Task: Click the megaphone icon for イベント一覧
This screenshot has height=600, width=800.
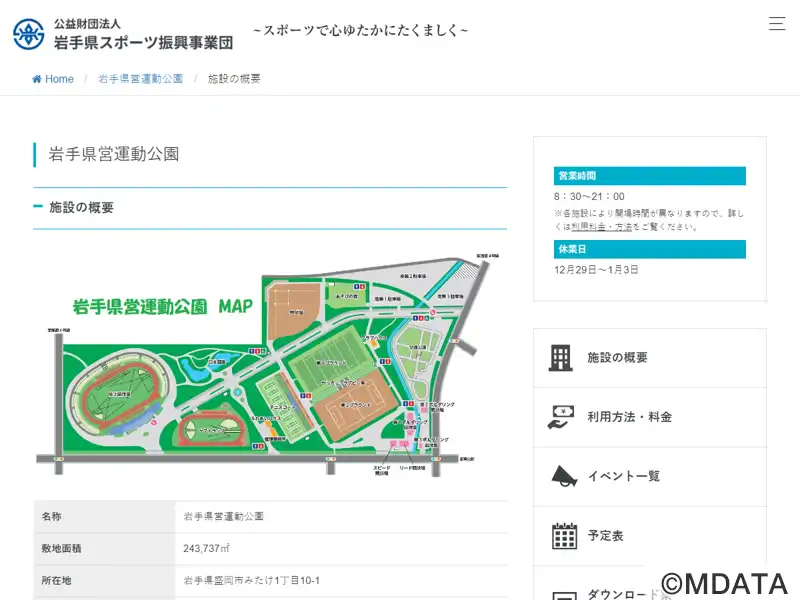Action: pyautogui.click(x=564, y=476)
